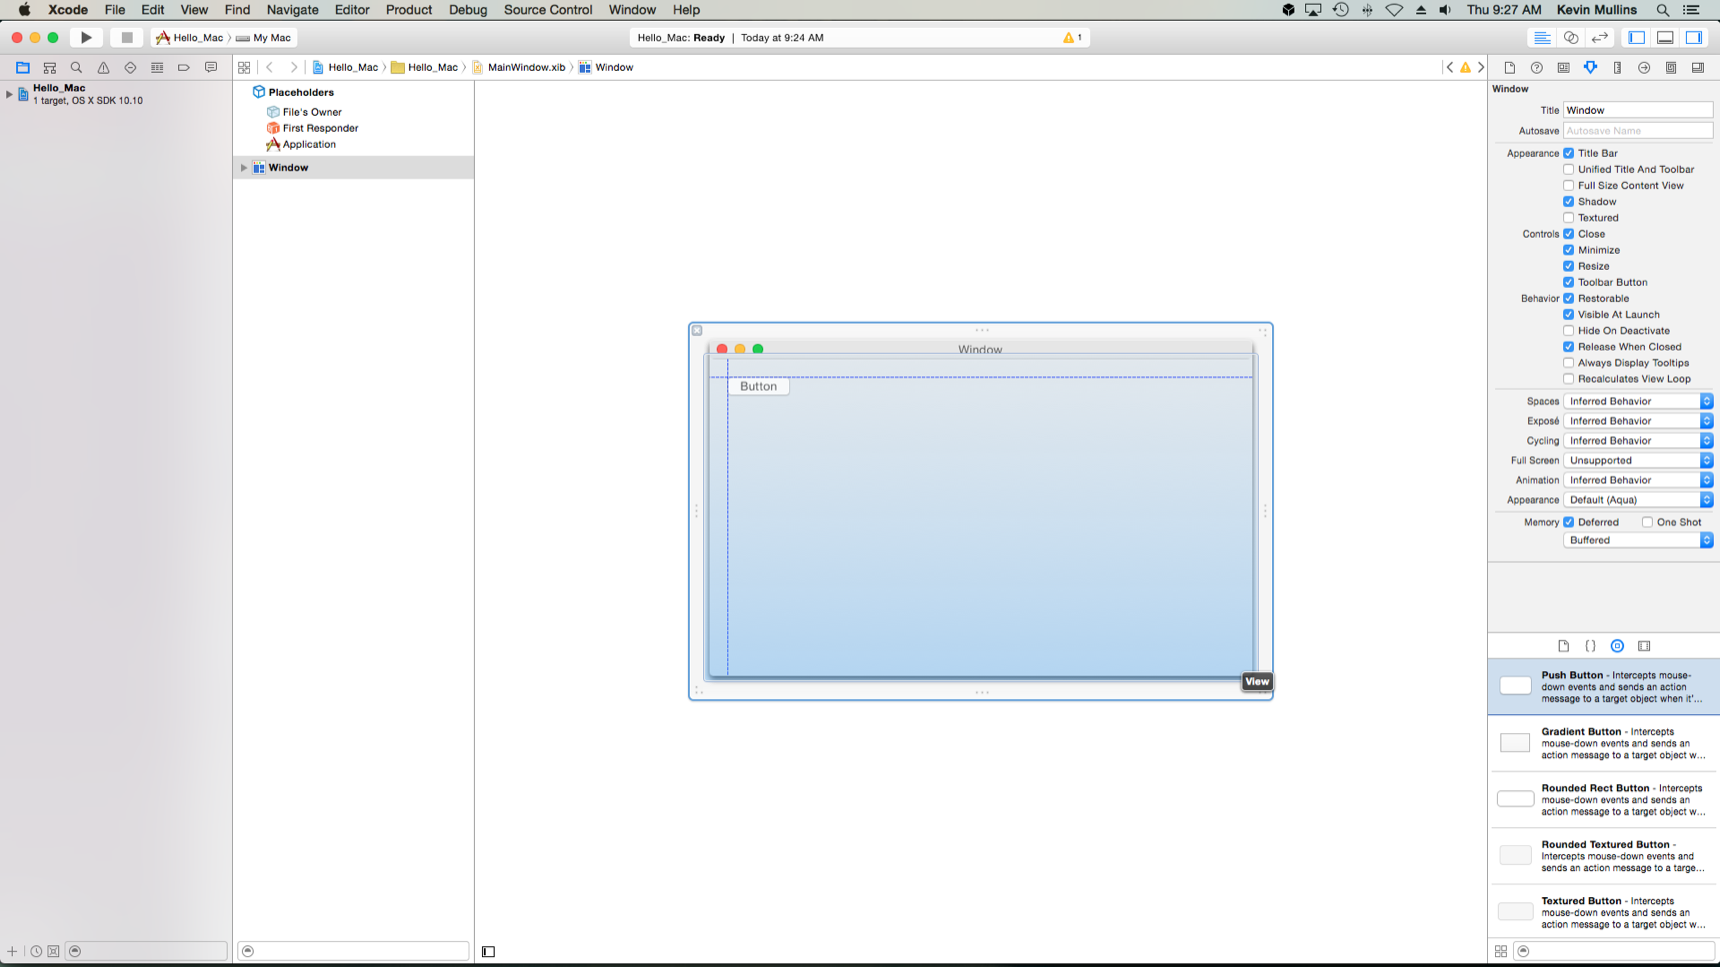Hide the utilities pane

click(1694, 38)
